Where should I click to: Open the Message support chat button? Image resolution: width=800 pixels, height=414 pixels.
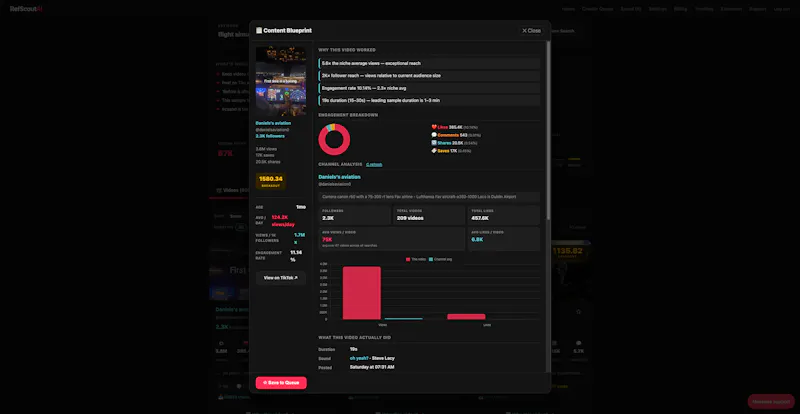pos(771,402)
